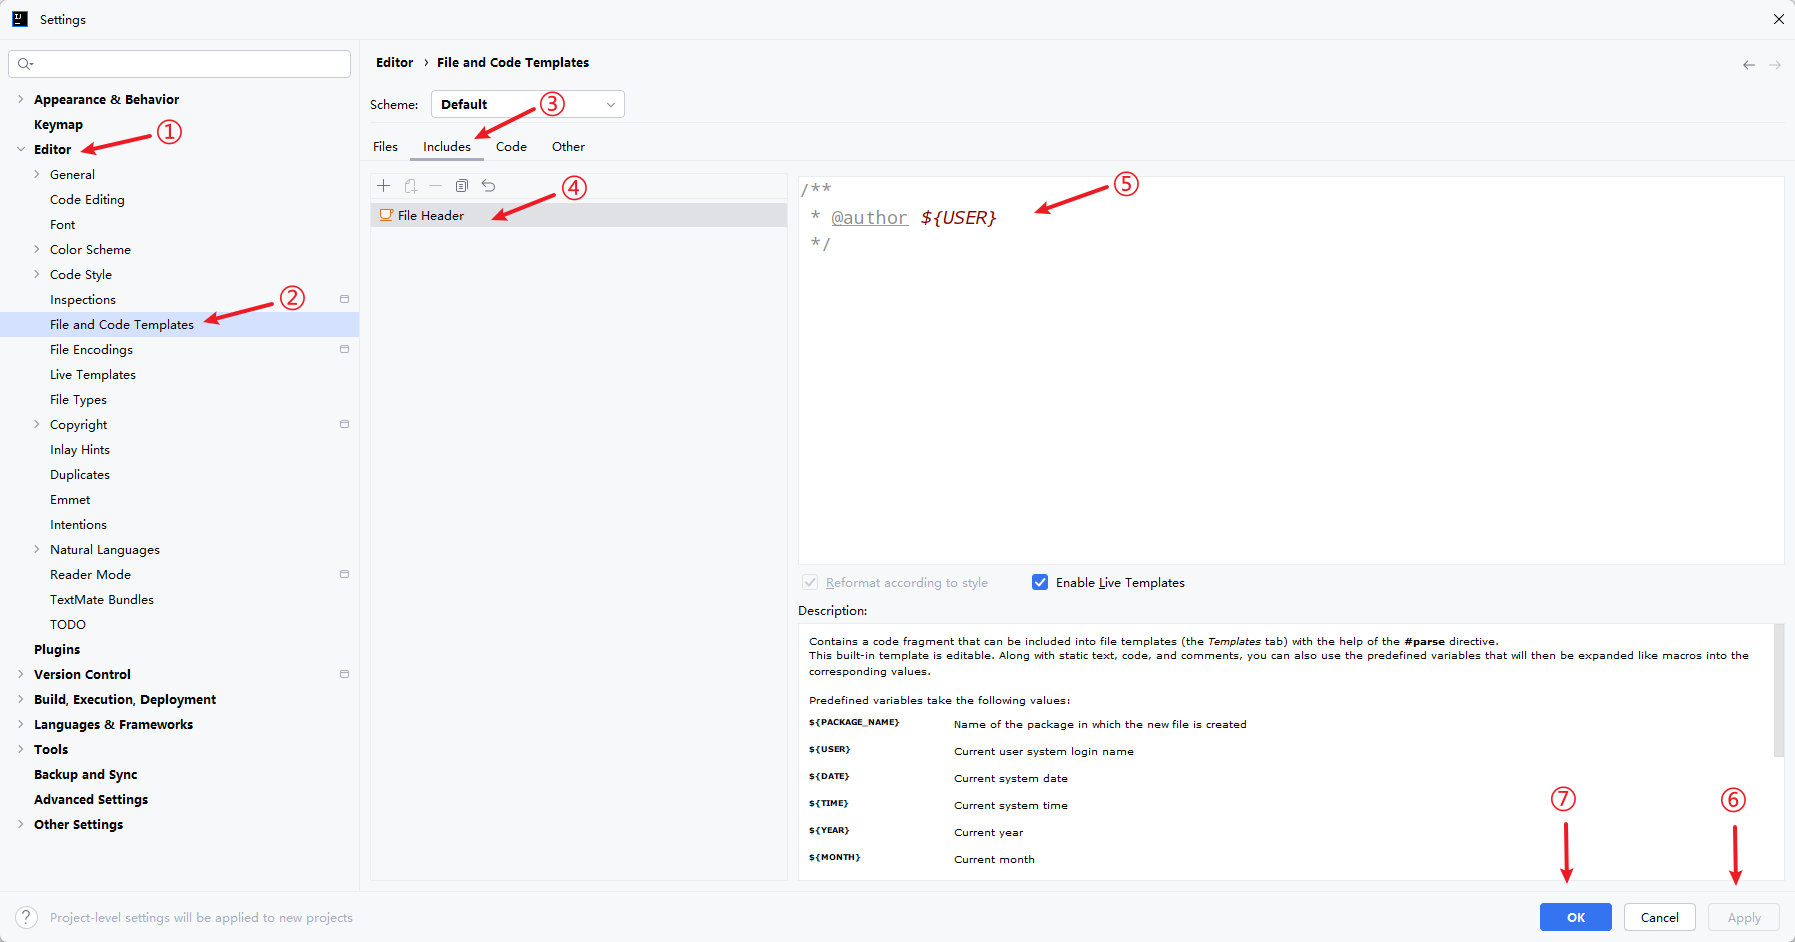Click project-level icon beside Copyright
Viewport: 1795px width, 942px height.
(344, 424)
